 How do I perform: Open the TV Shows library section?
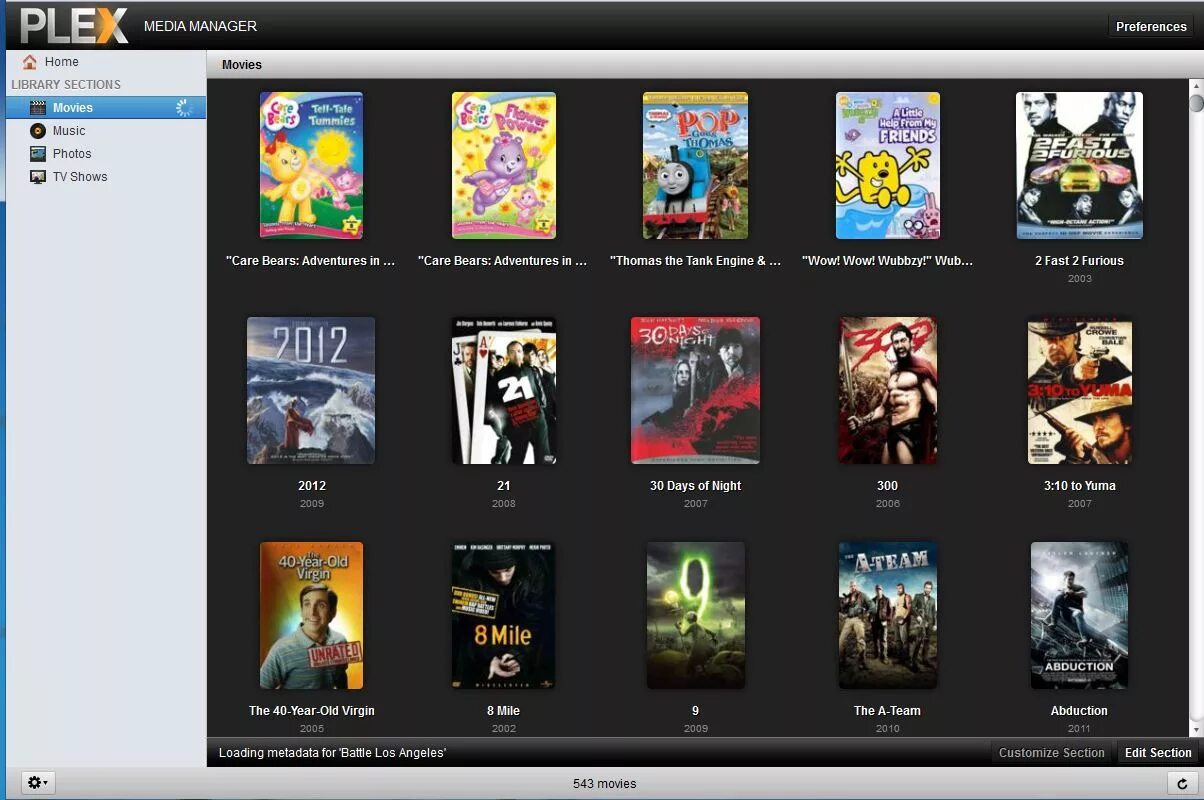tap(106, 177)
